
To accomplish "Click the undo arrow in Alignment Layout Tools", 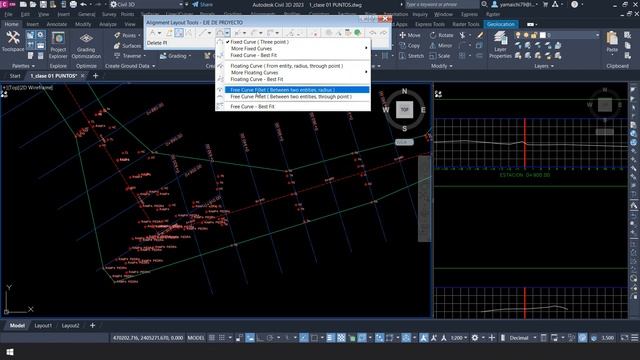I will (373, 33).
